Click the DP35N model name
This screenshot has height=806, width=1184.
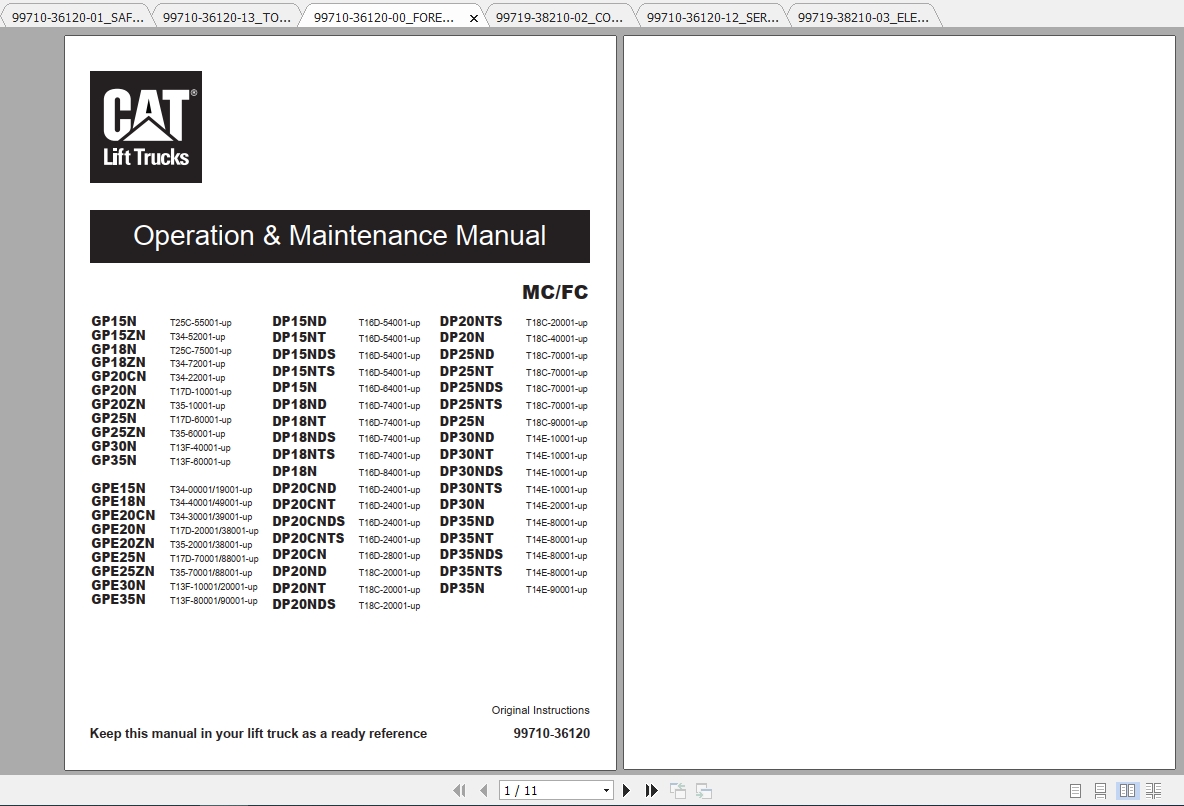click(x=462, y=588)
